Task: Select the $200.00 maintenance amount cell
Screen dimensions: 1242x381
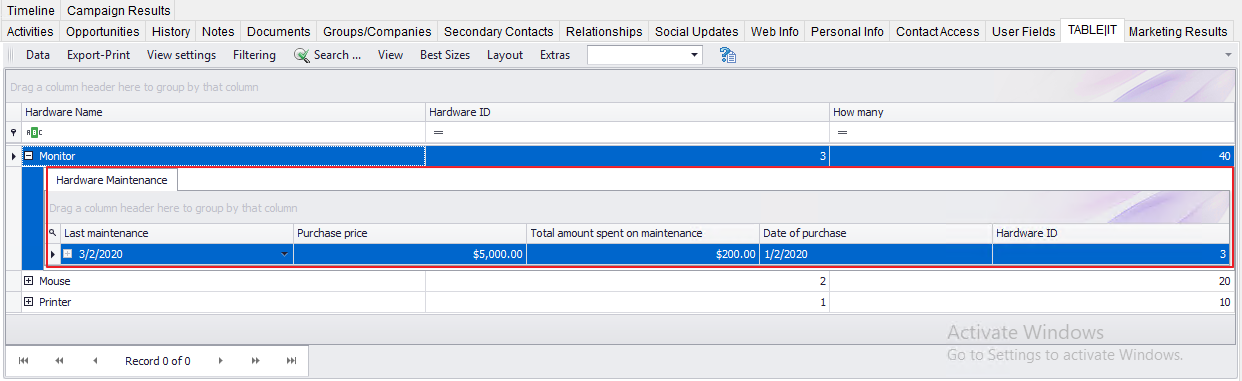Action: tap(643, 254)
